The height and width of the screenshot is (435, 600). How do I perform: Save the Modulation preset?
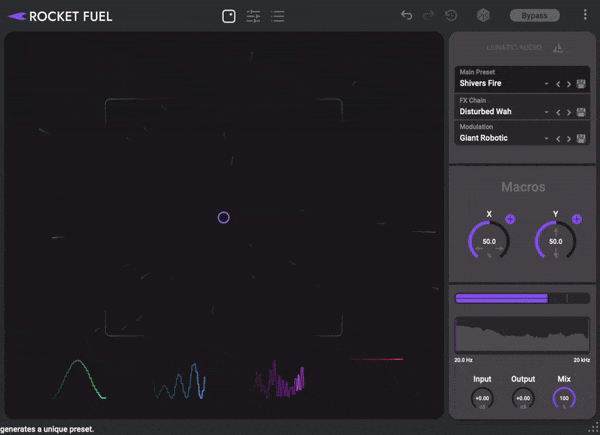(581, 139)
